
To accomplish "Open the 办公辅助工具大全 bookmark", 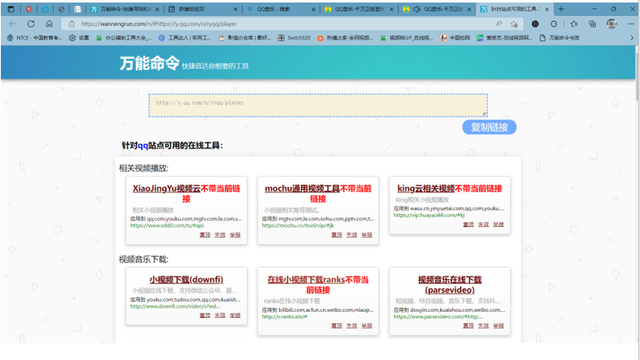I will (x=124, y=38).
